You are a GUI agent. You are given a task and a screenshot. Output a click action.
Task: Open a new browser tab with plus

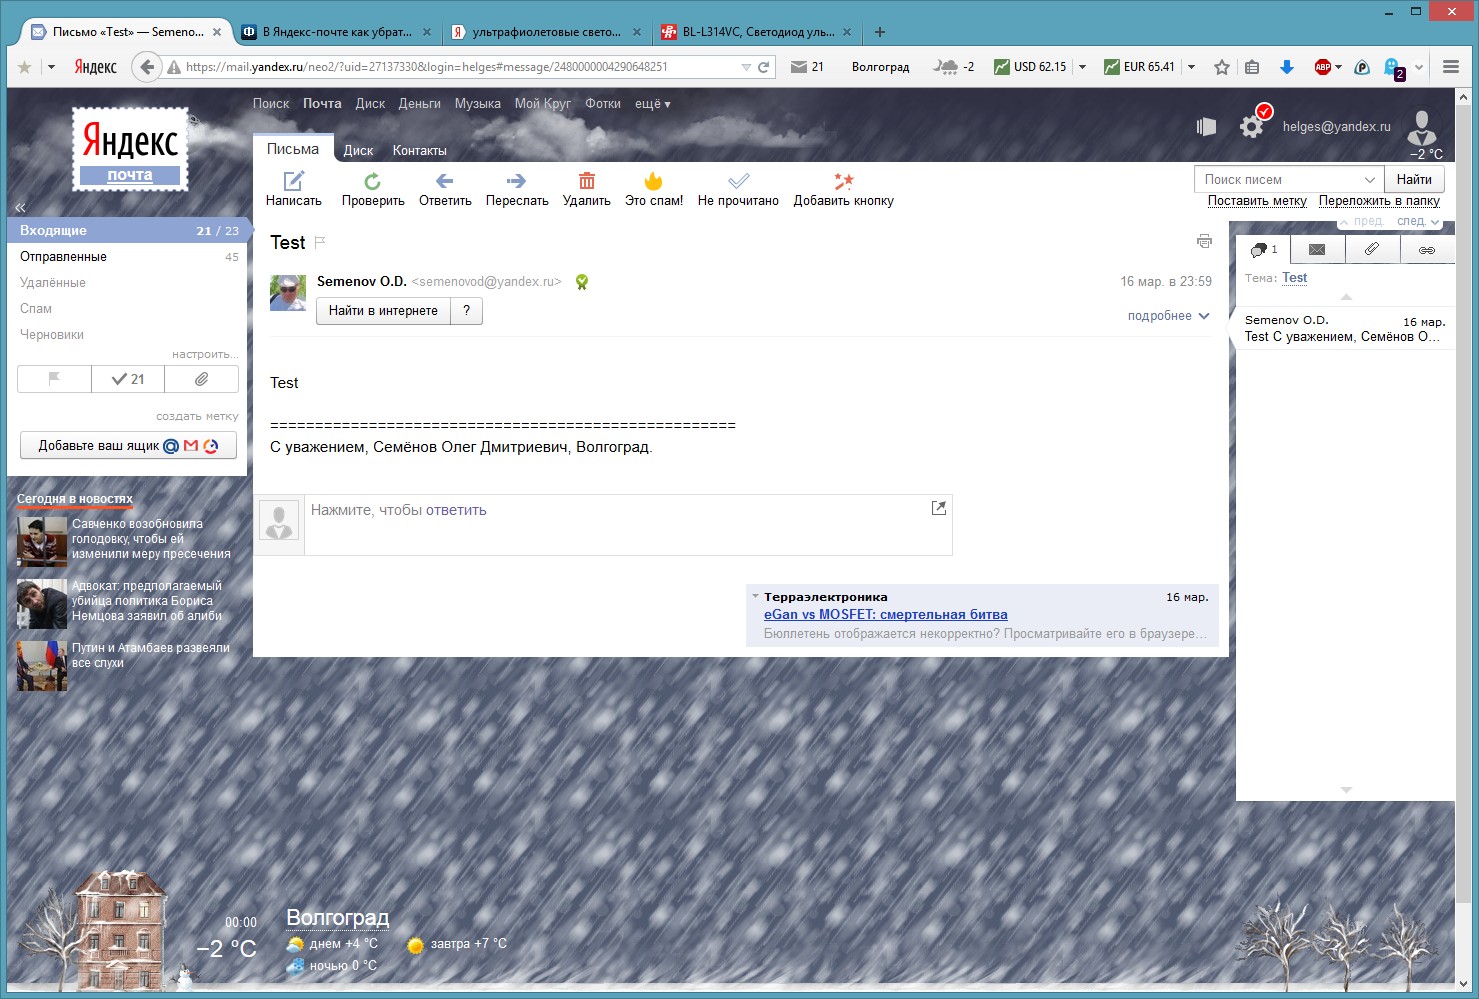coord(880,32)
